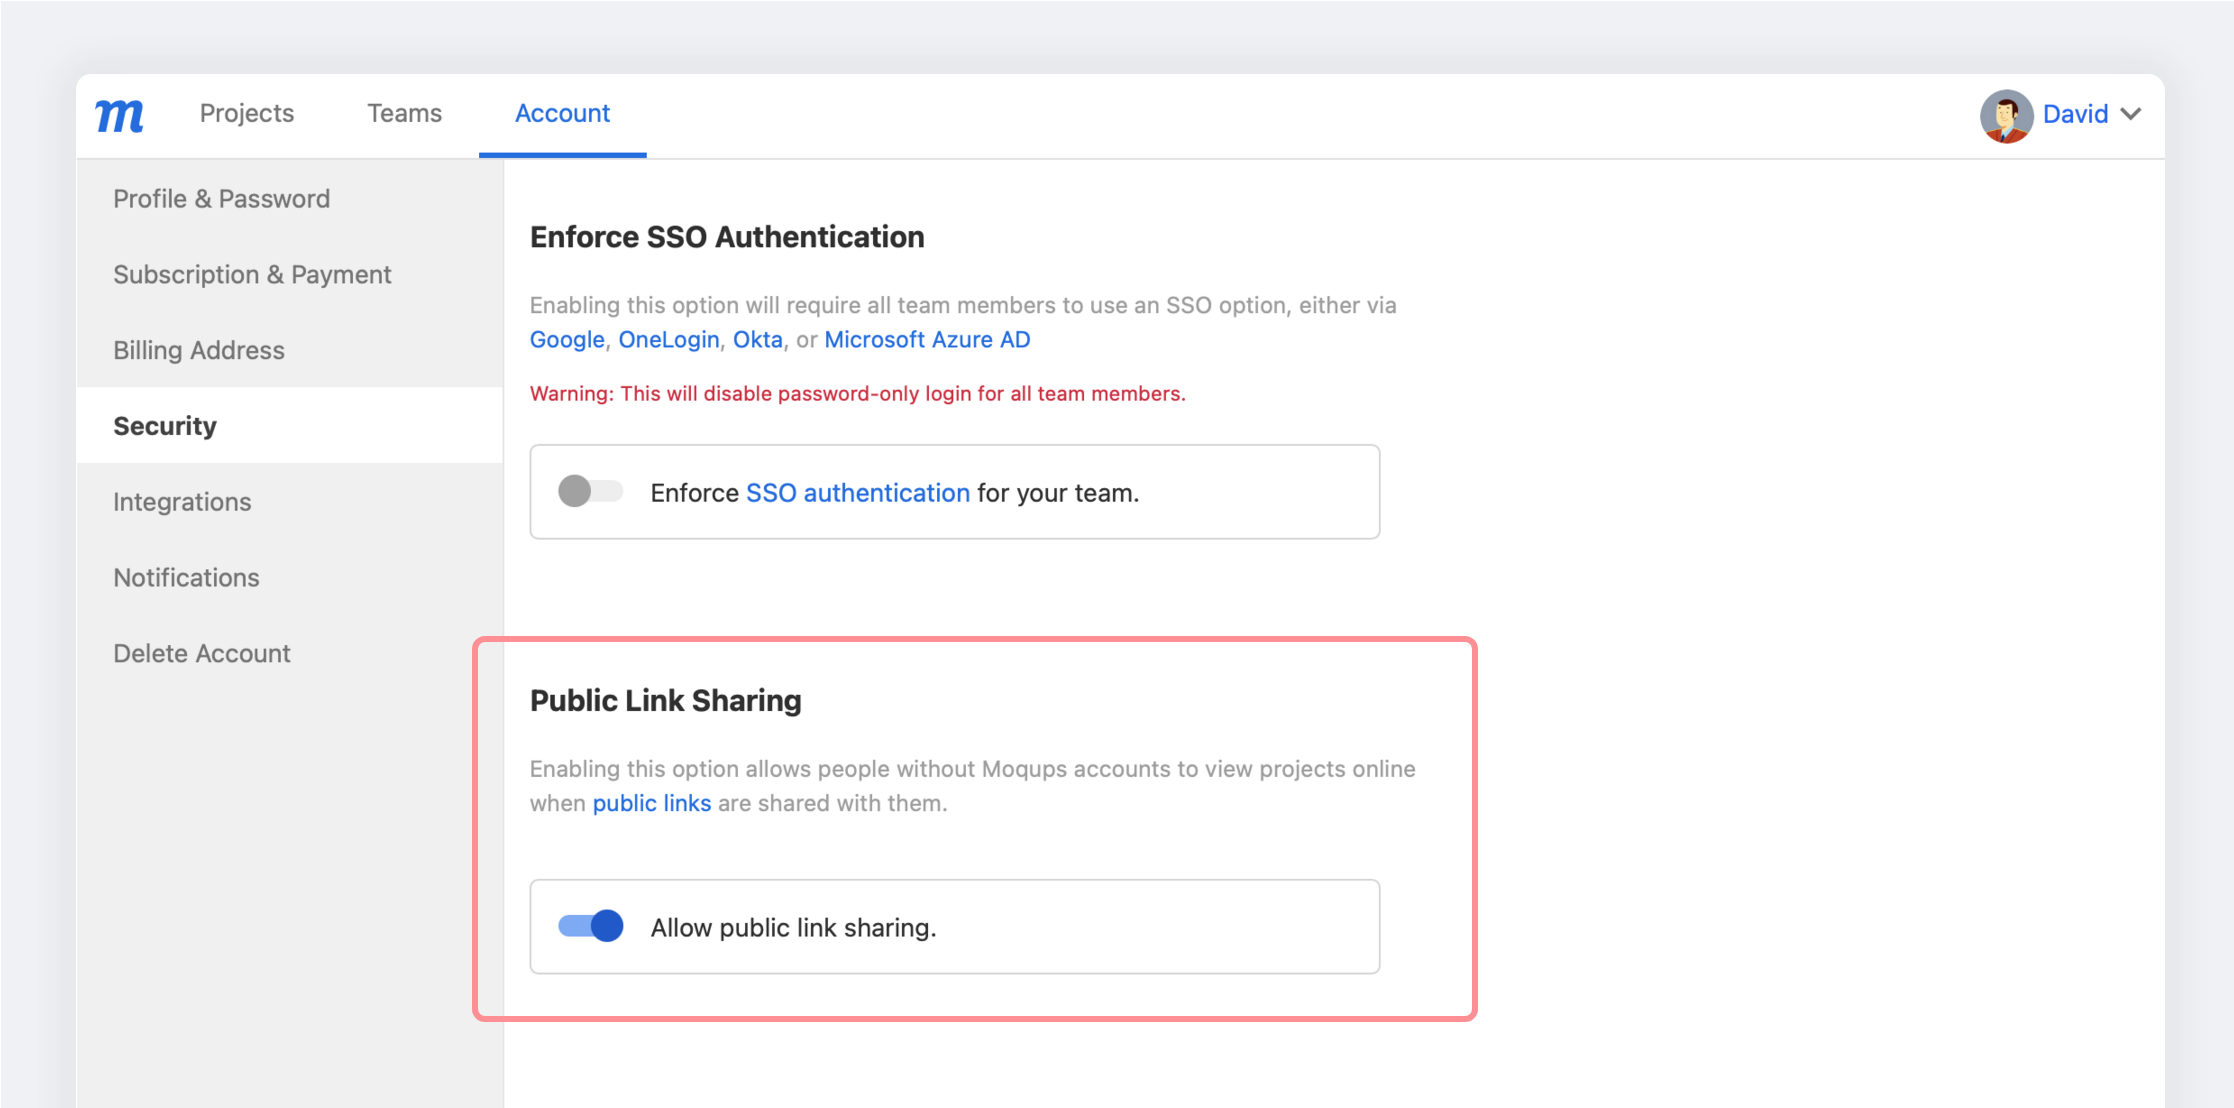Open the OneLogin link

point(668,339)
